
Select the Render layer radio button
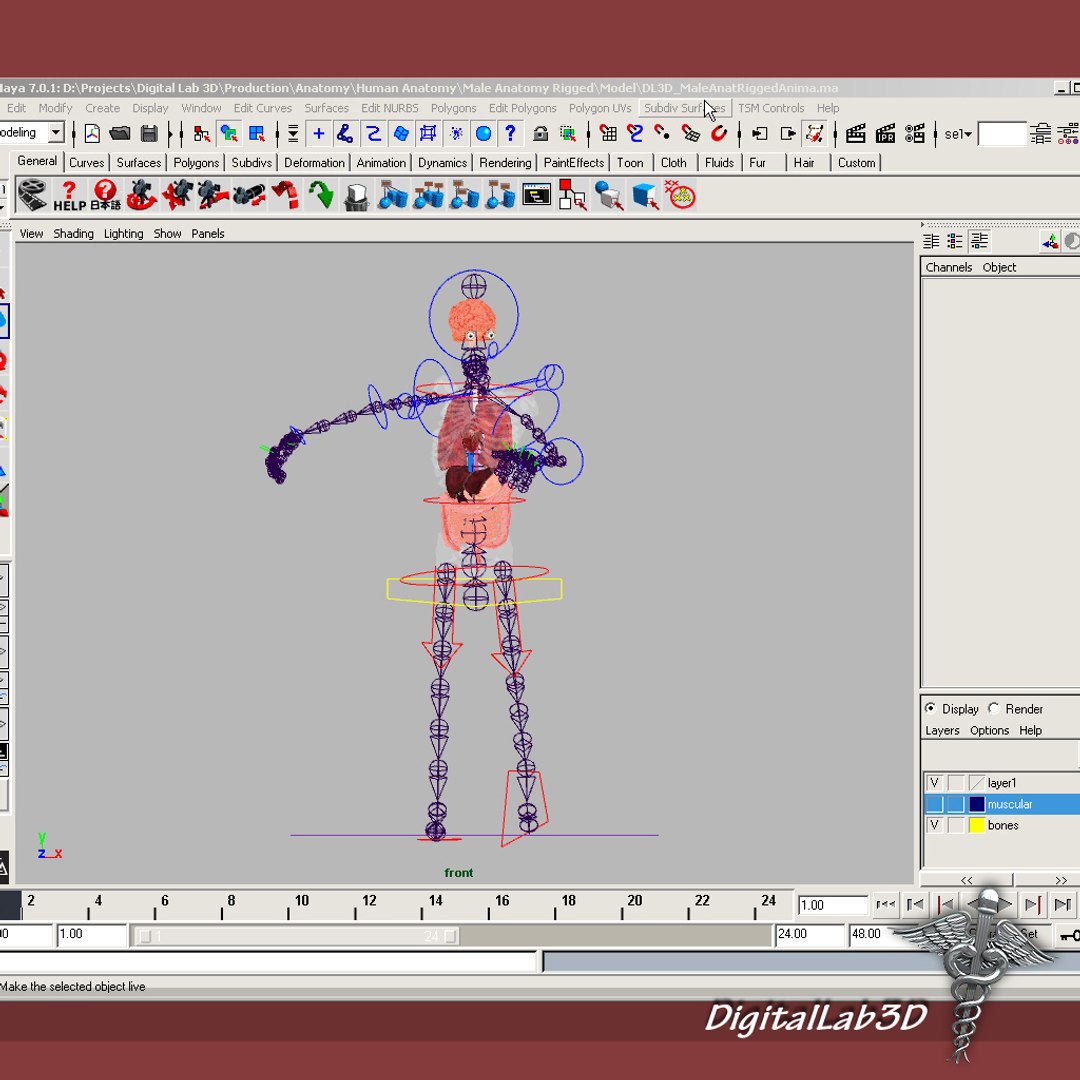pyautogui.click(x=993, y=708)
